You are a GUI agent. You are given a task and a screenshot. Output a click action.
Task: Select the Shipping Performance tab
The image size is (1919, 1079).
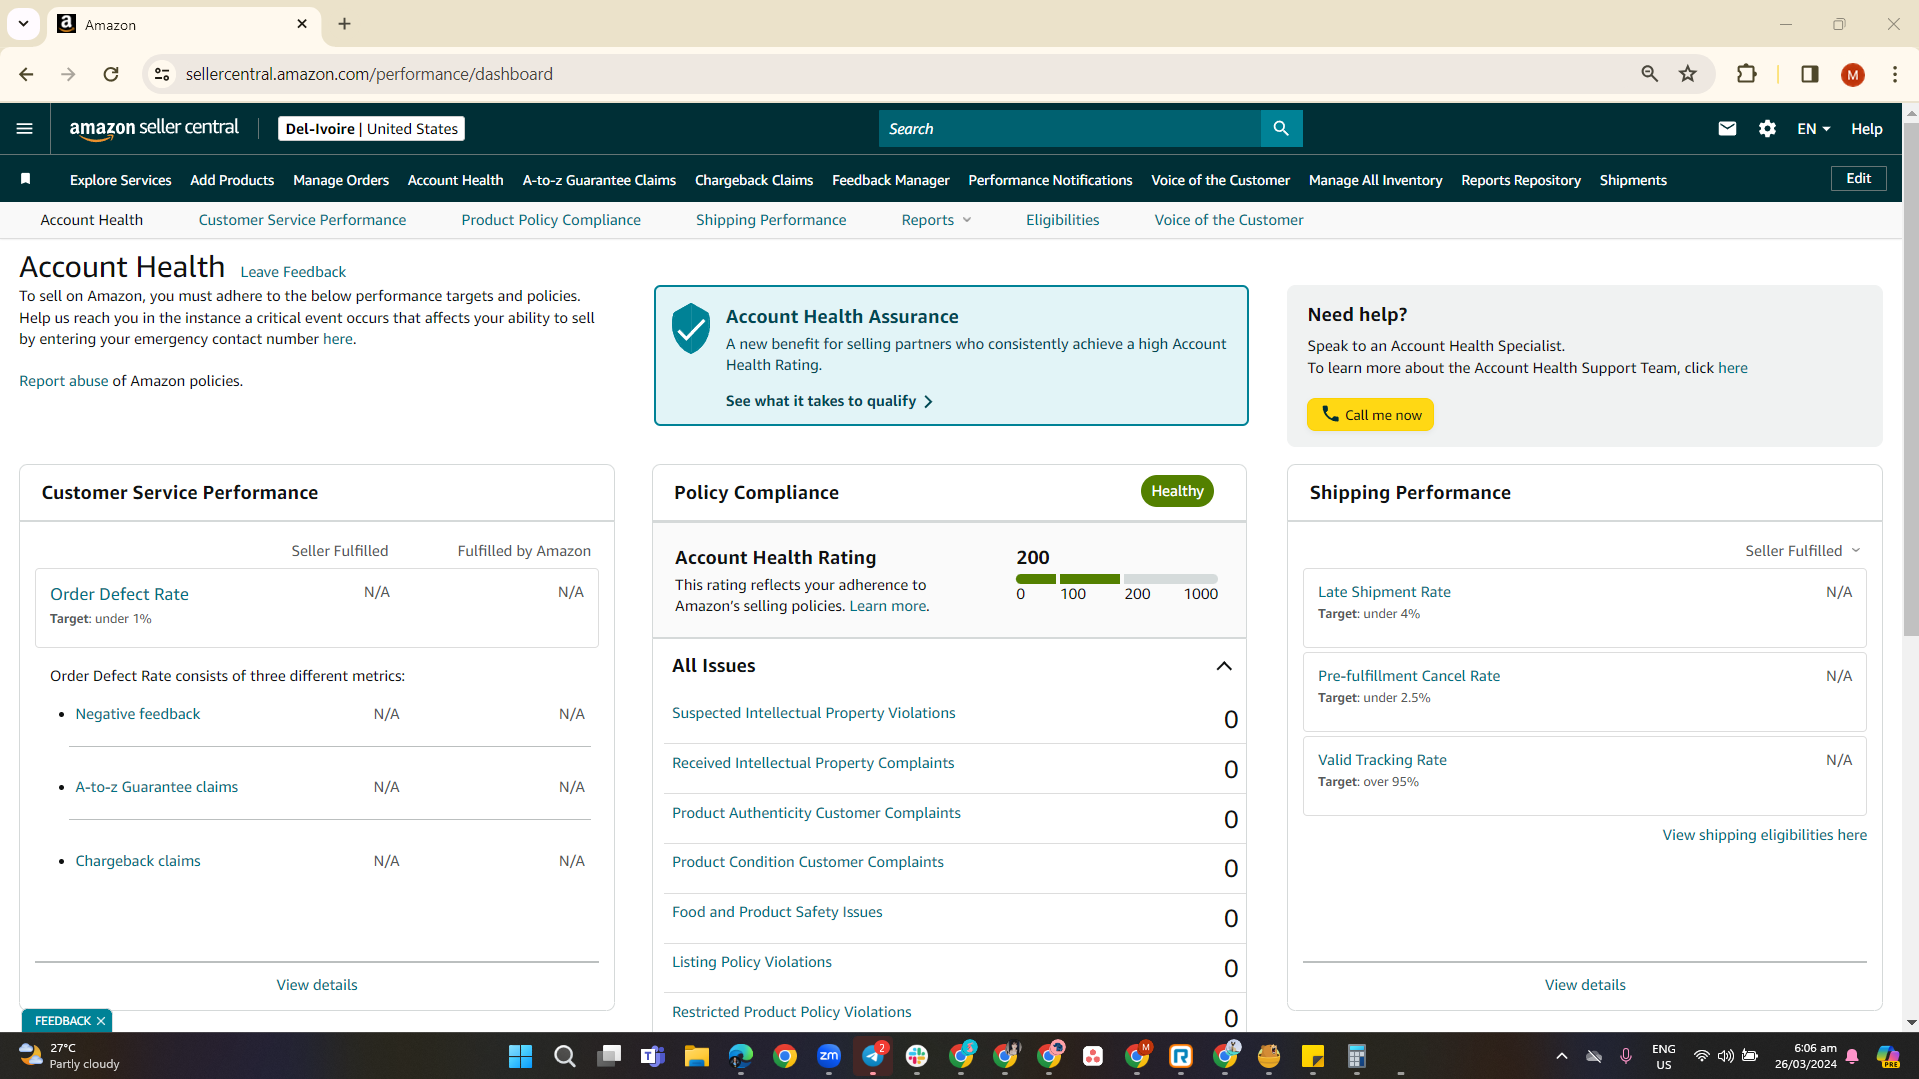[x=771, y=220]
